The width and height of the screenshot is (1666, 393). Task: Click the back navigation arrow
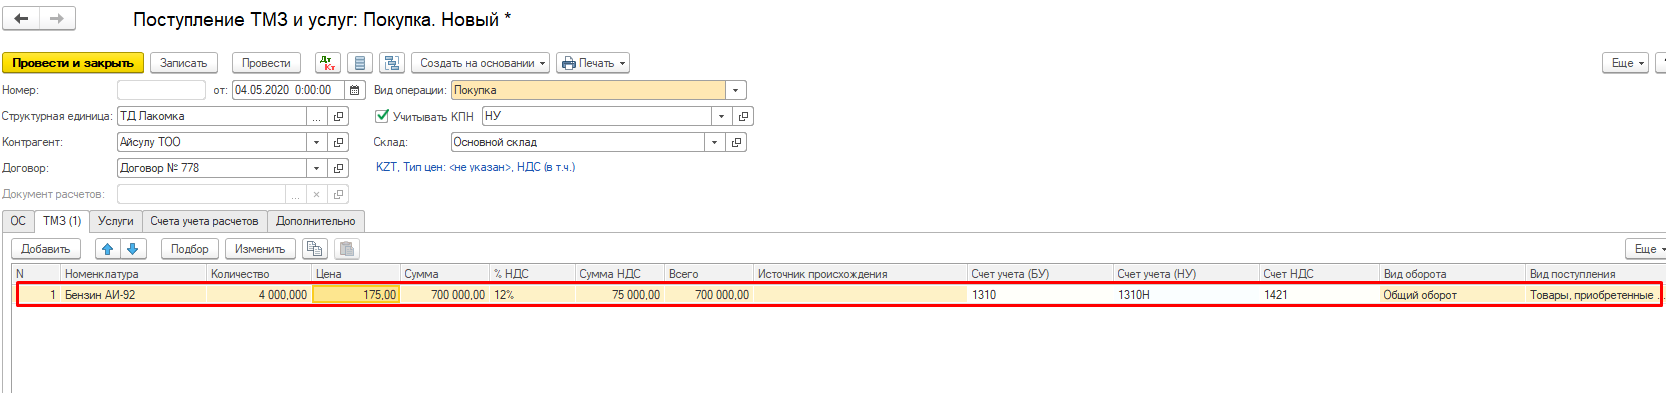[x=21, y=19]
